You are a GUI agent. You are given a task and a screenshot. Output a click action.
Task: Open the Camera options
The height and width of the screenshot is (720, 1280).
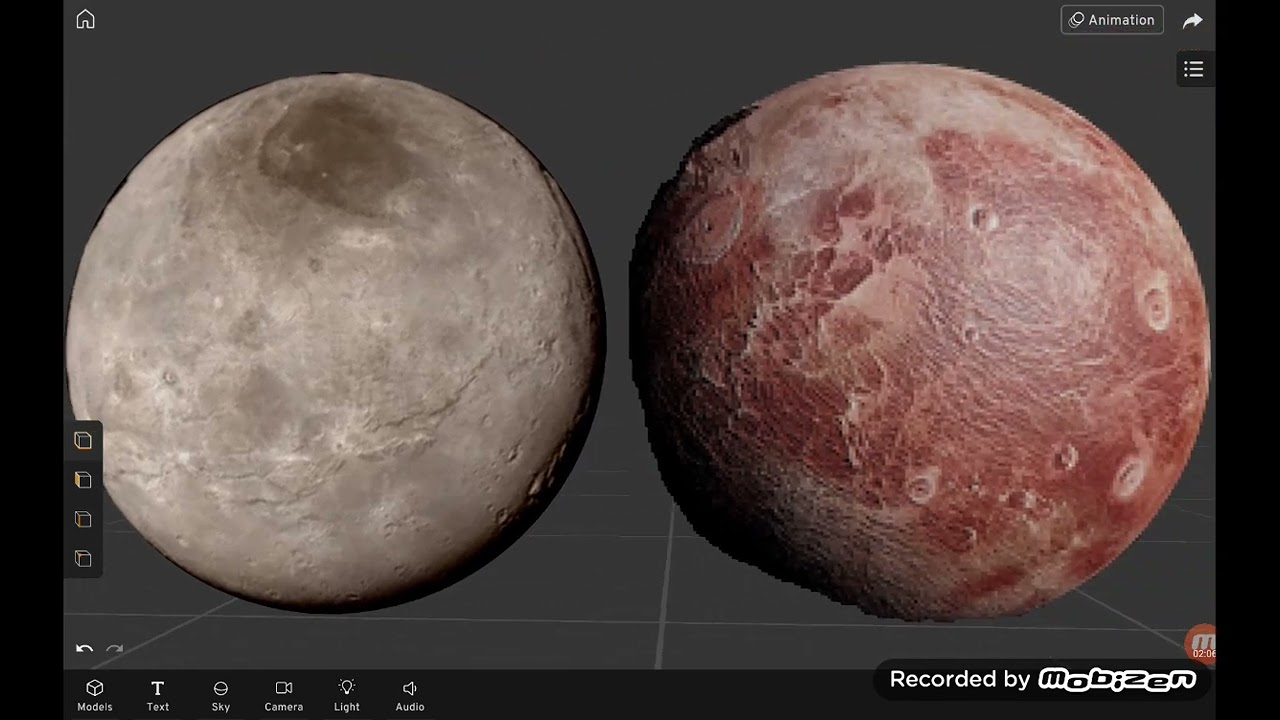click(x=284, y=695)
